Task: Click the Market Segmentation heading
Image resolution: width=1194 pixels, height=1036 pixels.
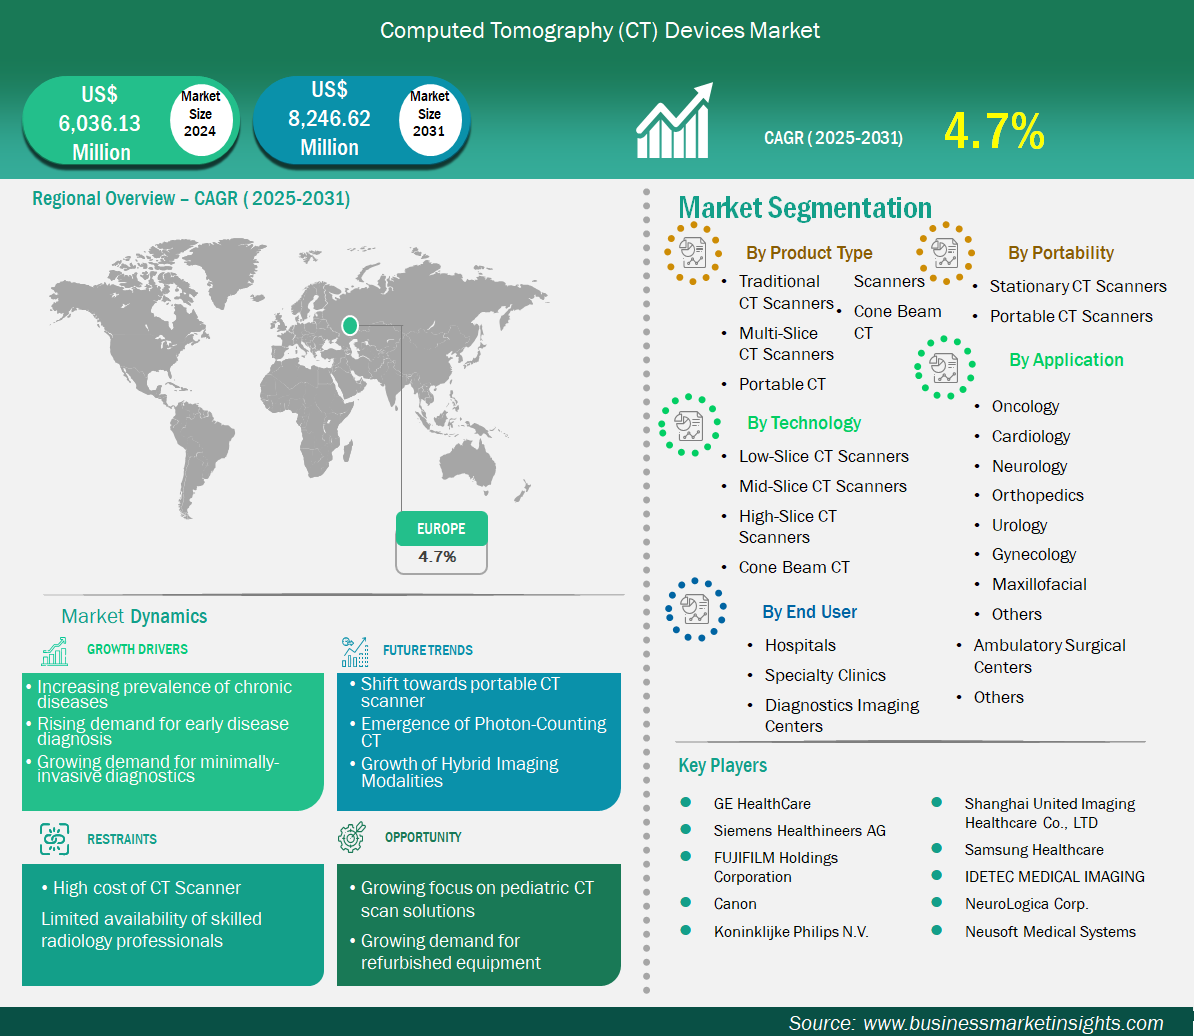Action: pos(805,208)
